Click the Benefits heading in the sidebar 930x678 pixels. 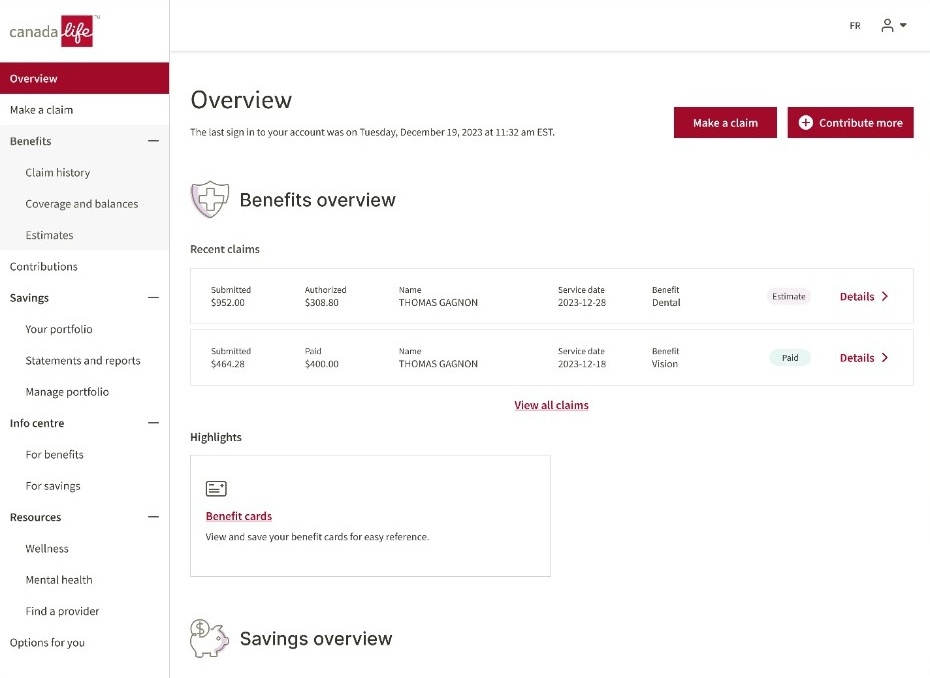click(x=31, y=141)
